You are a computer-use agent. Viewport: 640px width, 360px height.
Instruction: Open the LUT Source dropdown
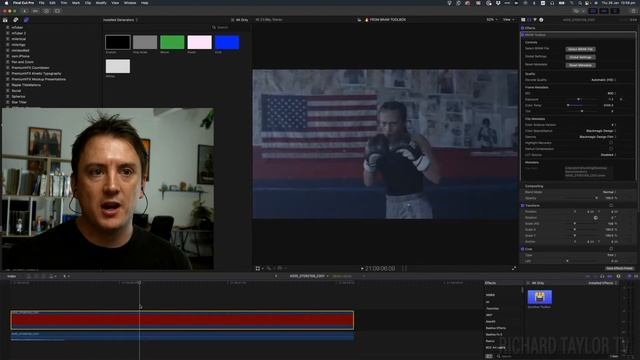(608, 155)
